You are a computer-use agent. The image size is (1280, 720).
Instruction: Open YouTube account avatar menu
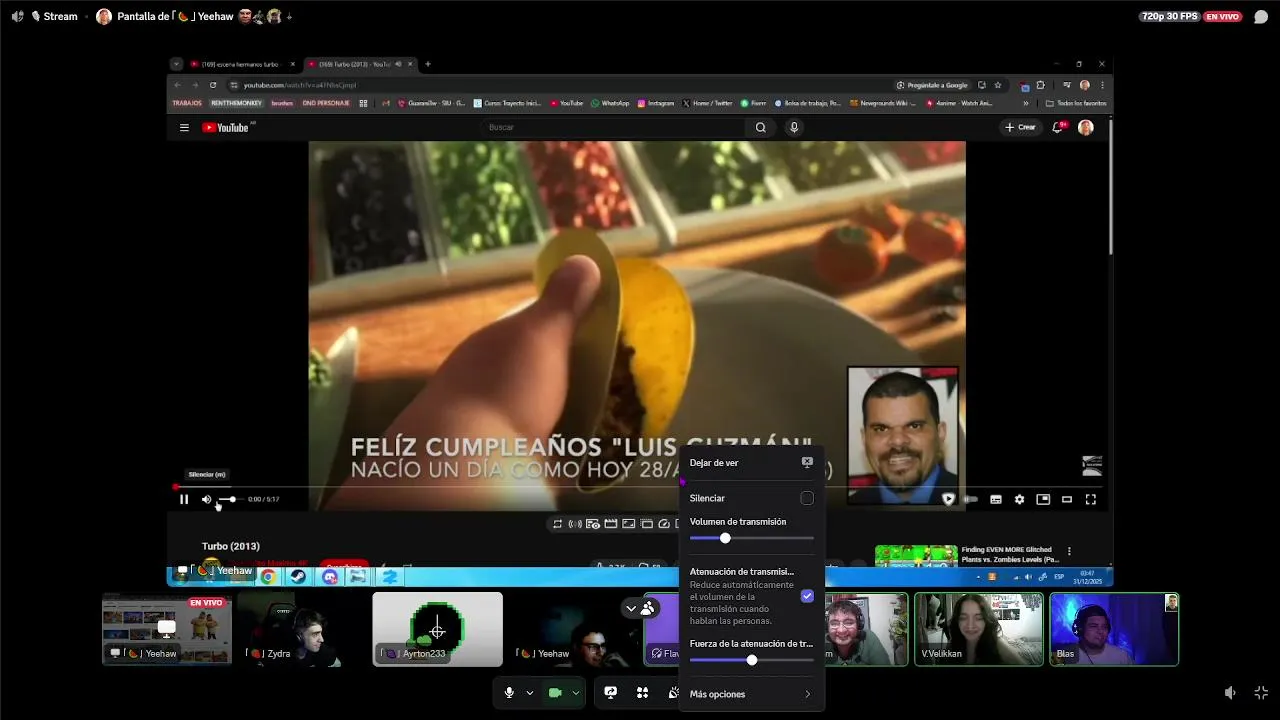1086,127
